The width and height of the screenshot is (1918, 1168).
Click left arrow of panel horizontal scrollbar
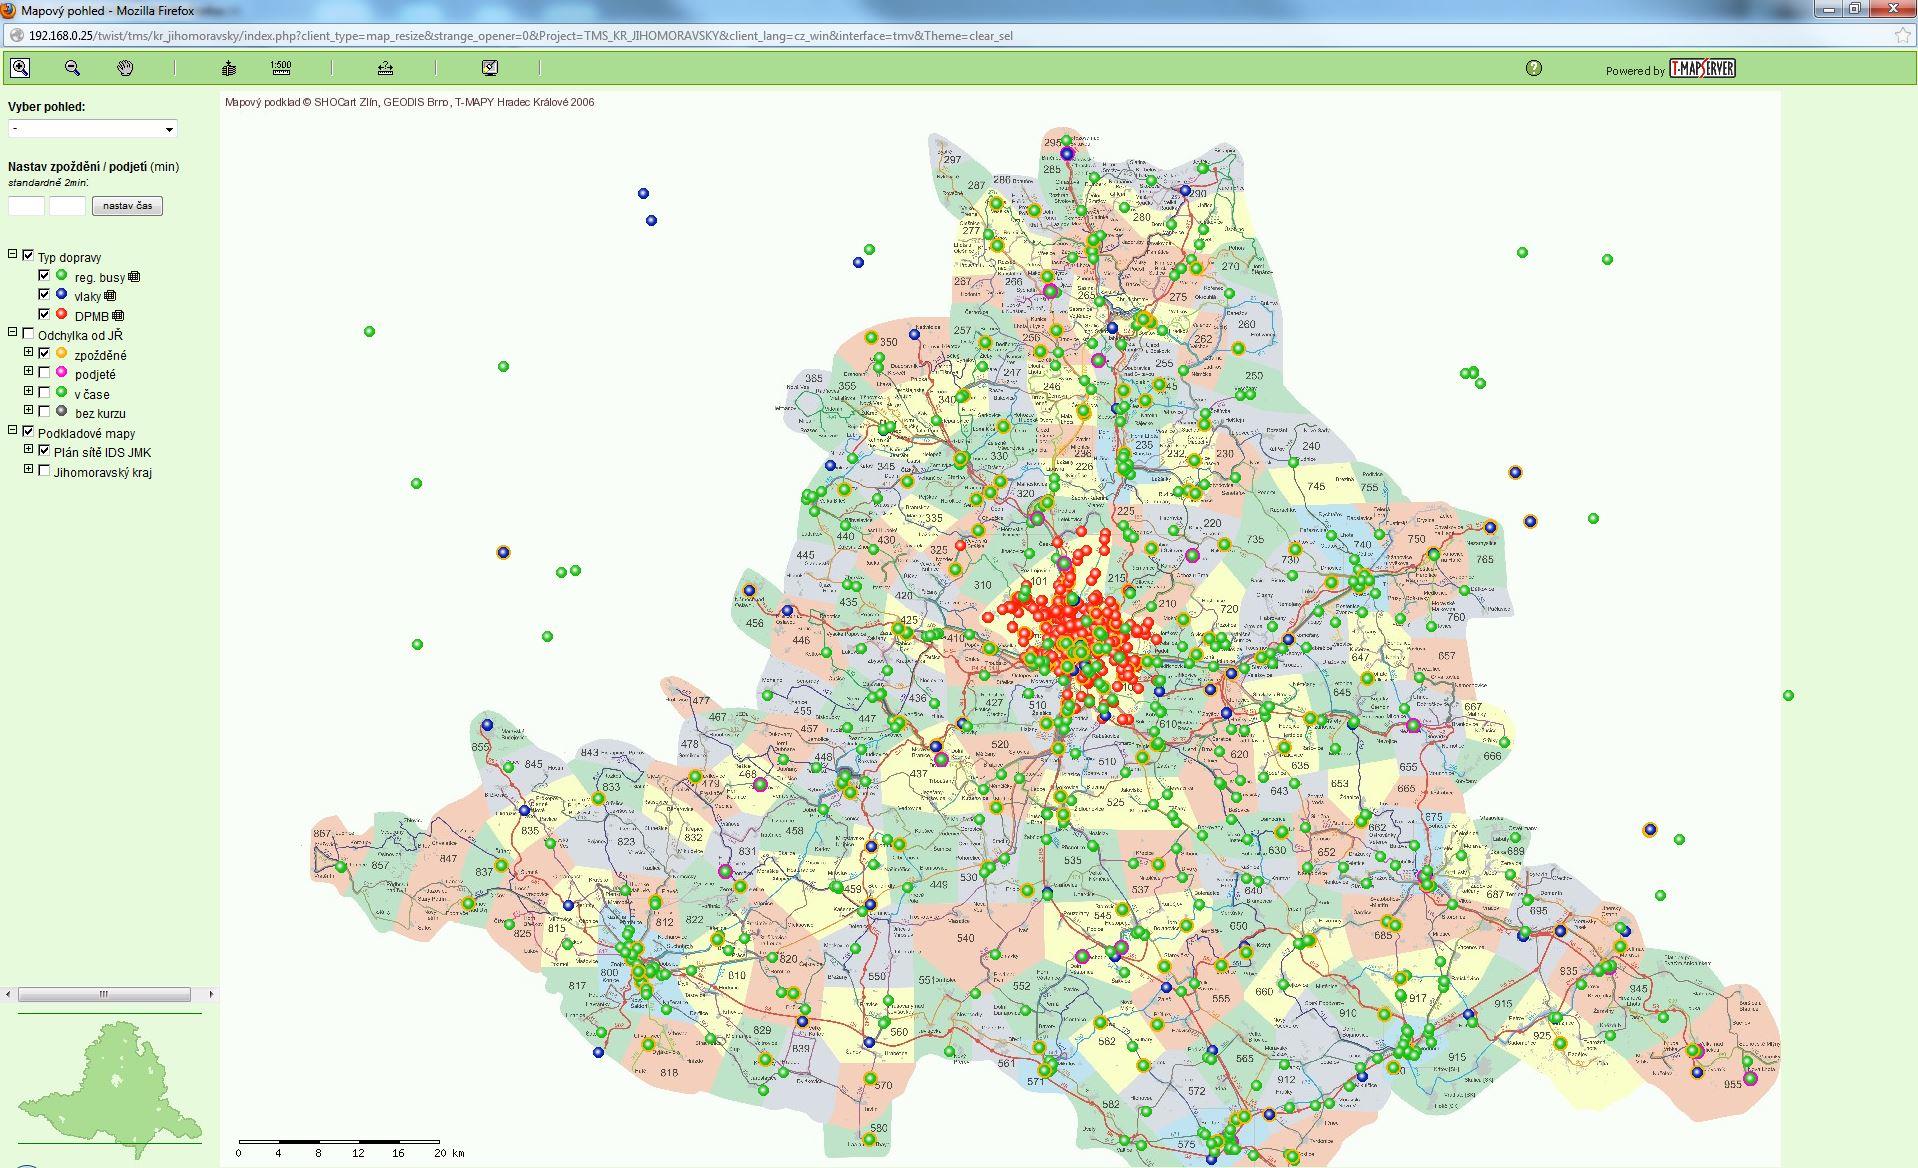coord(9,994)
